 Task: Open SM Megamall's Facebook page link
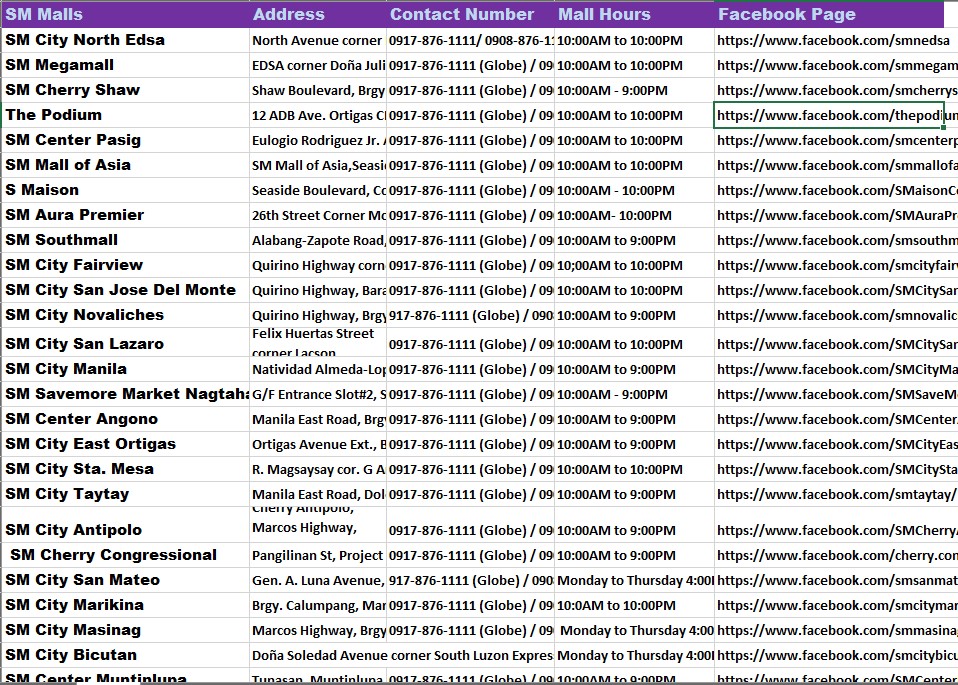836,65
